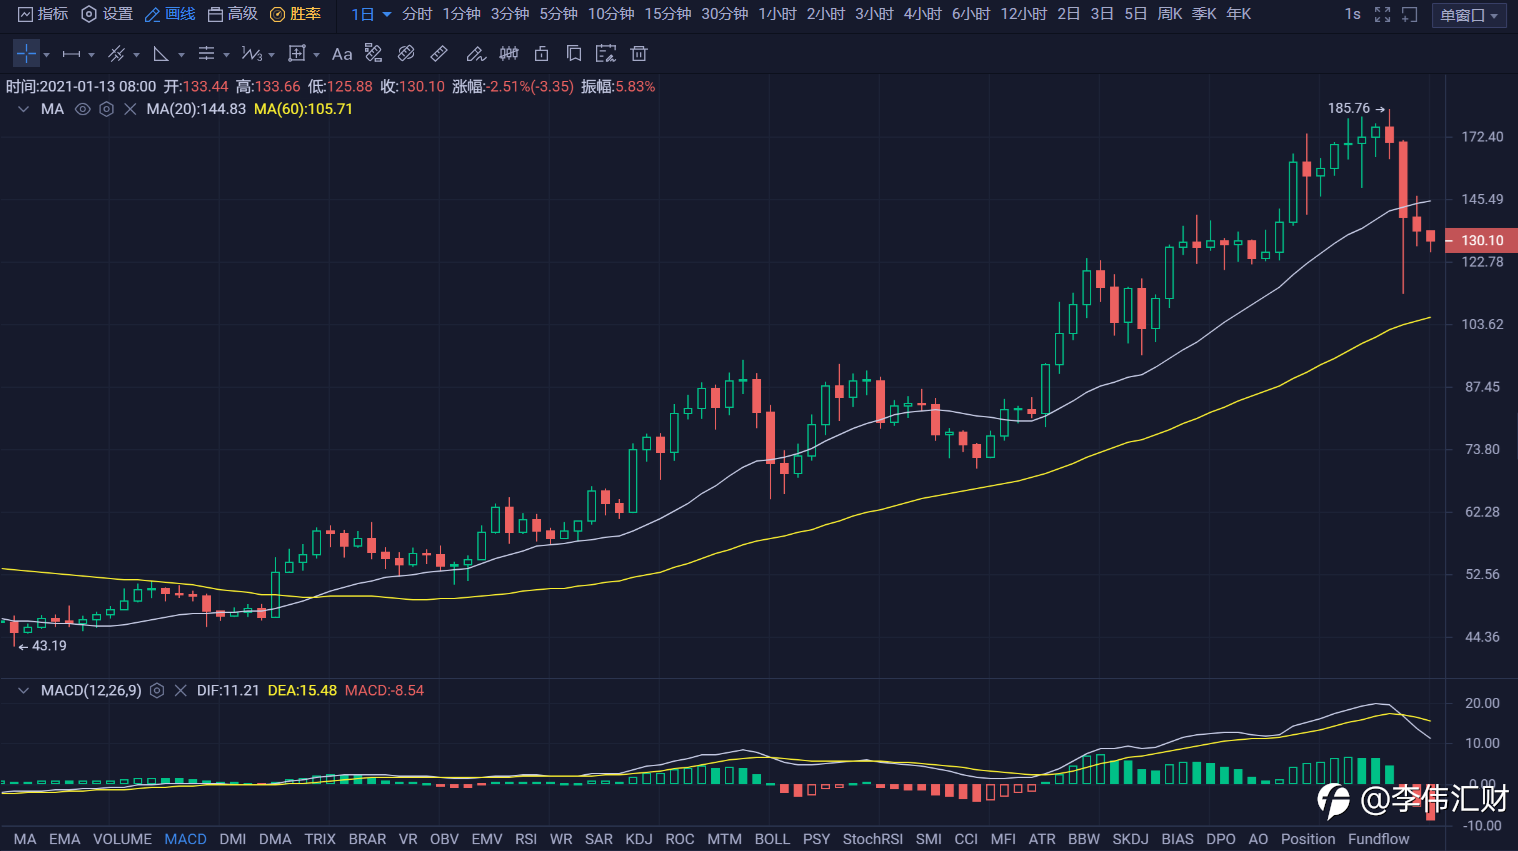Screen dimensions: 1518x851
Task: Open the 胜率 win rate feature
Action: pos(296,14)
